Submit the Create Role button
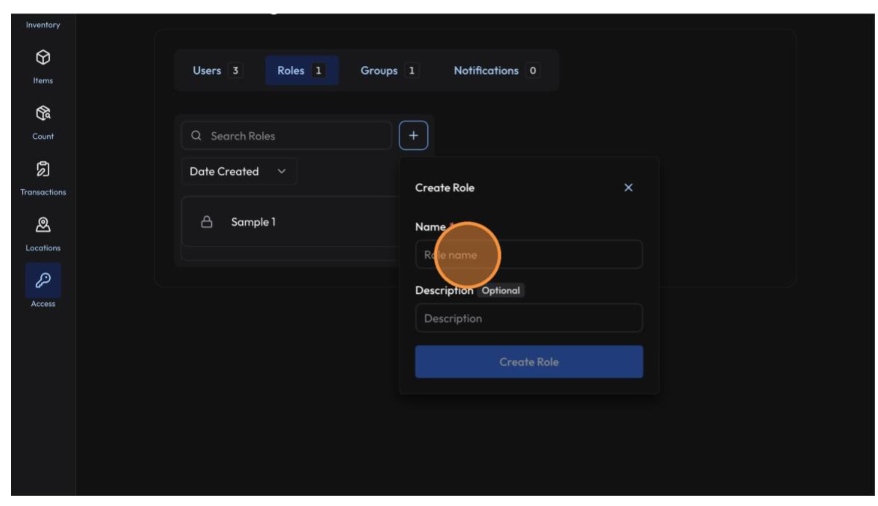 [529, 362]
